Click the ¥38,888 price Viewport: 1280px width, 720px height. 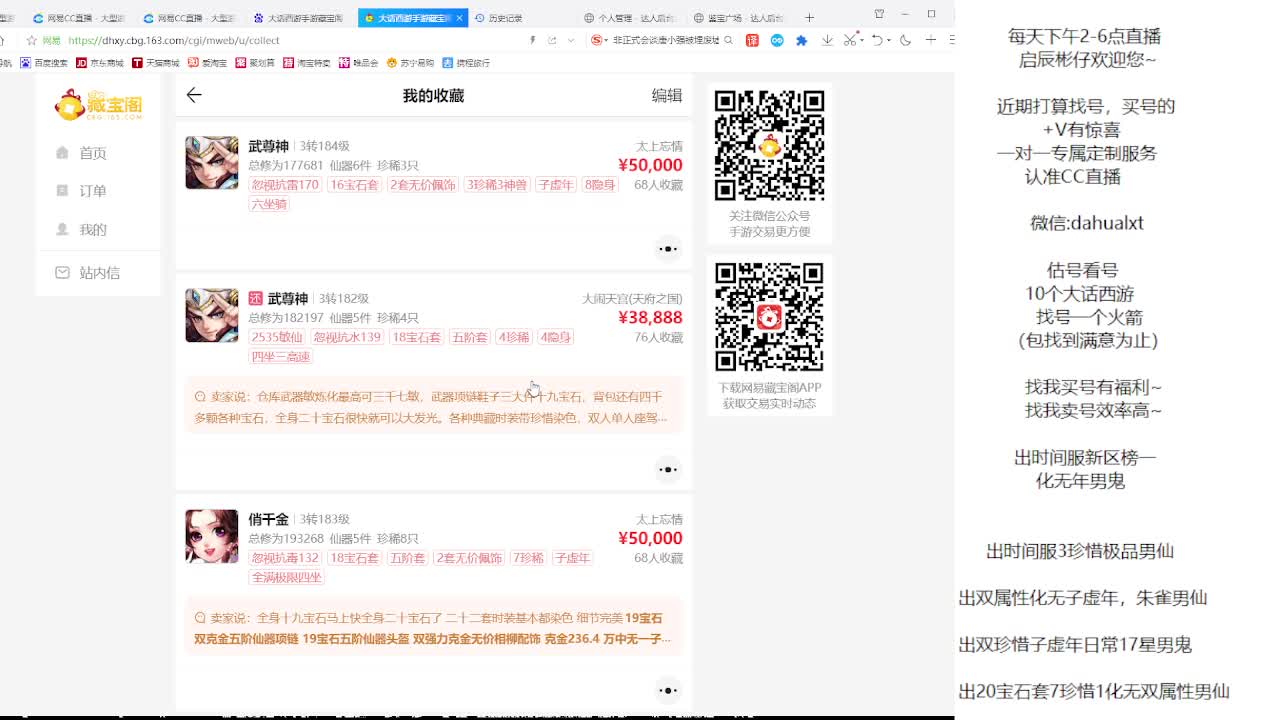(x=650, y=318)
